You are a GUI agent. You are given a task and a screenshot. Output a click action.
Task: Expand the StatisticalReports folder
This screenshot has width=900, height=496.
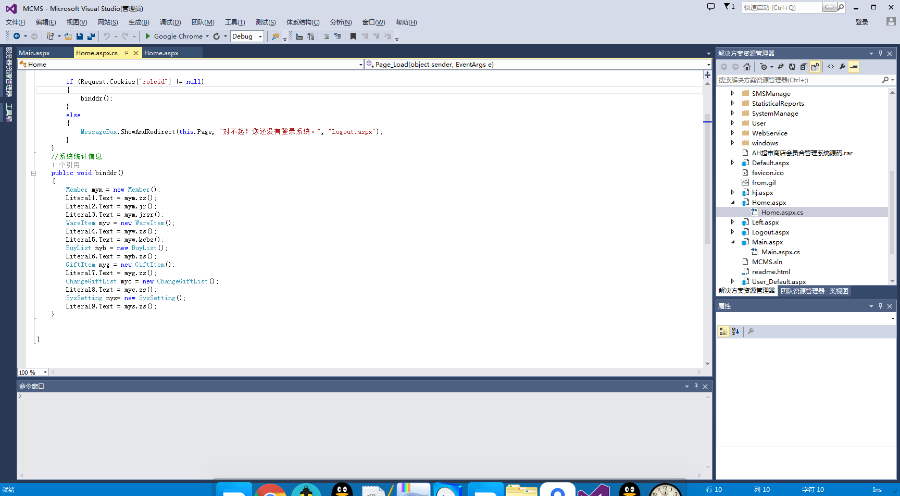pyautogui.click(x=732, y=103)
